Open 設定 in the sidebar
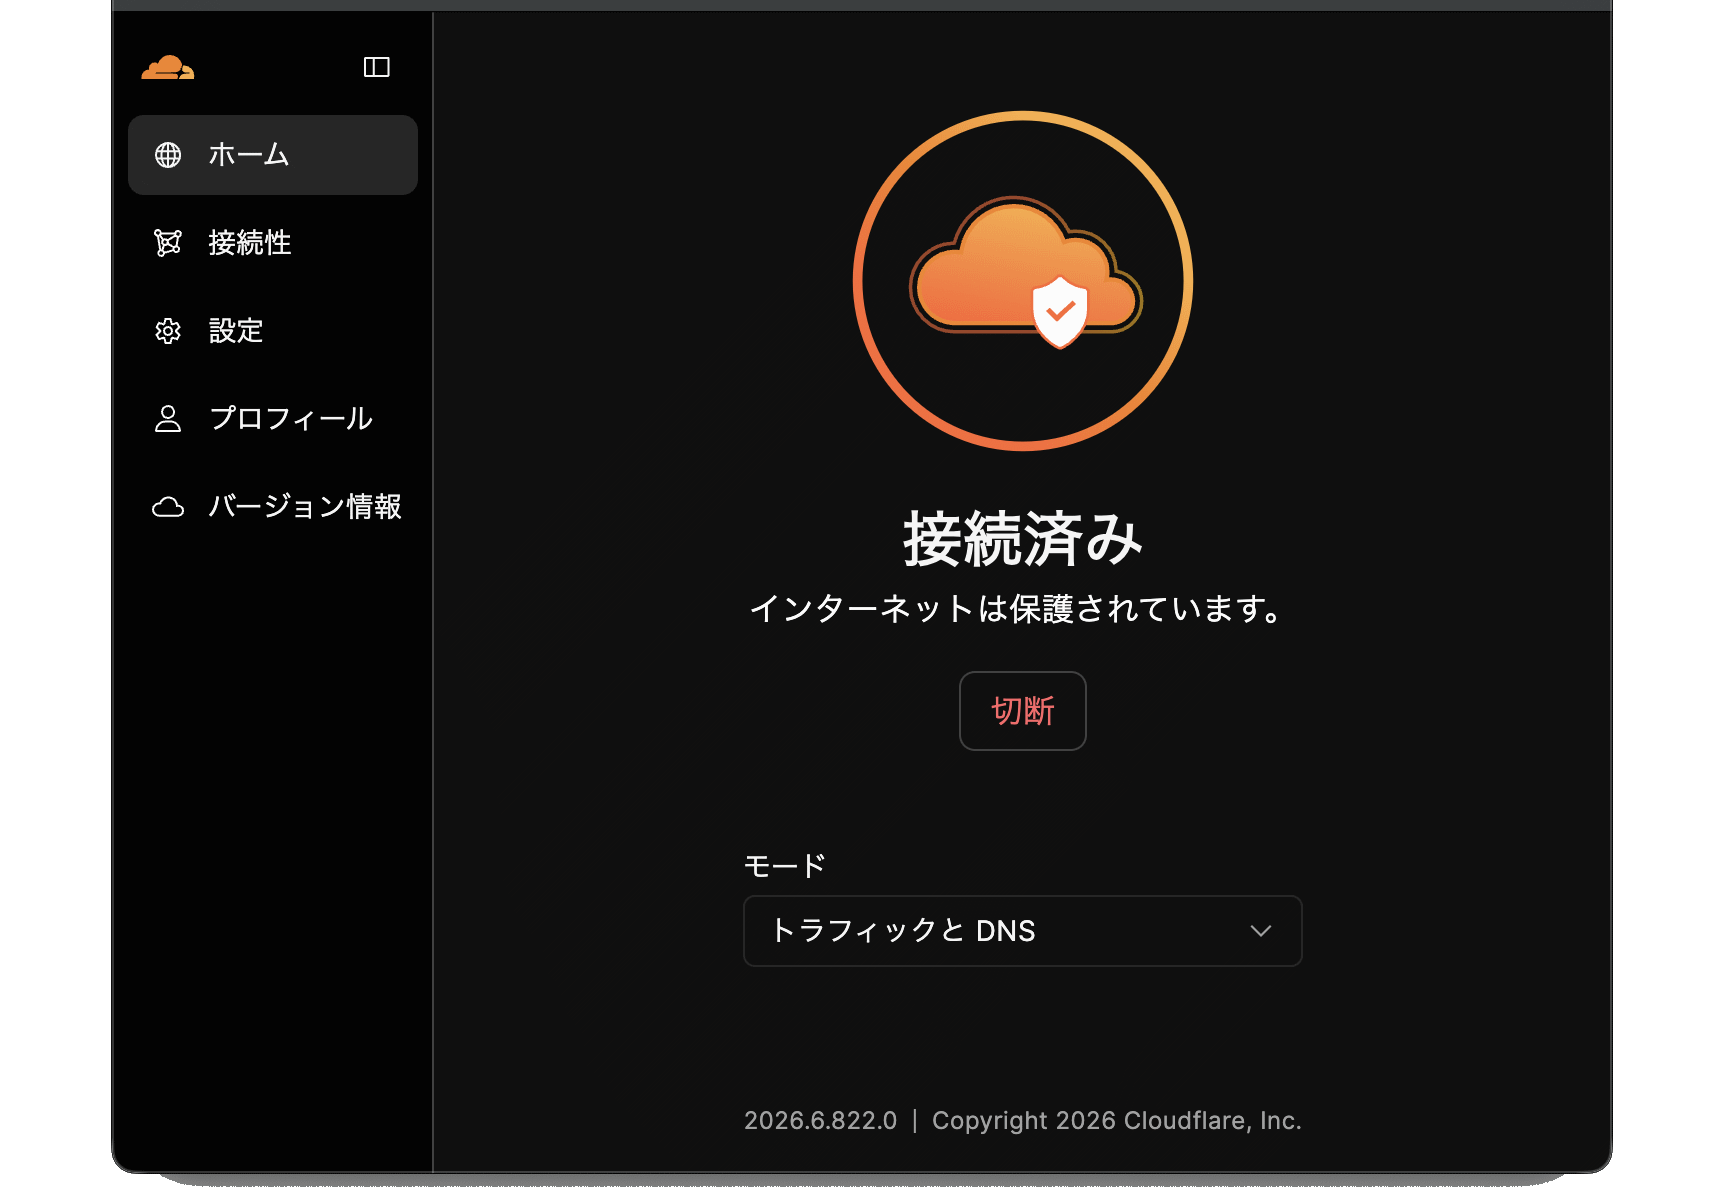1724x1200 pixels. click(x=273, y=331)
